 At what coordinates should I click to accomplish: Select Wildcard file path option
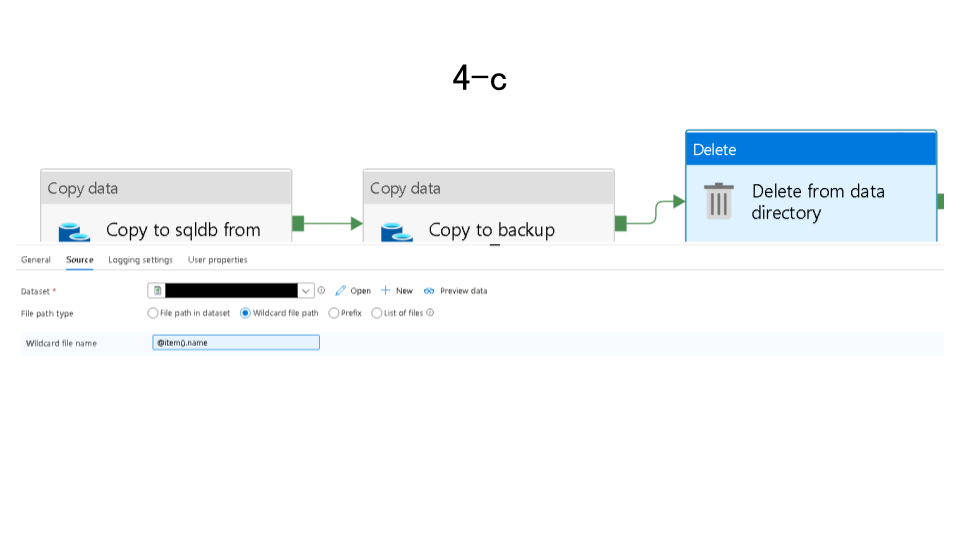point(245,313)
